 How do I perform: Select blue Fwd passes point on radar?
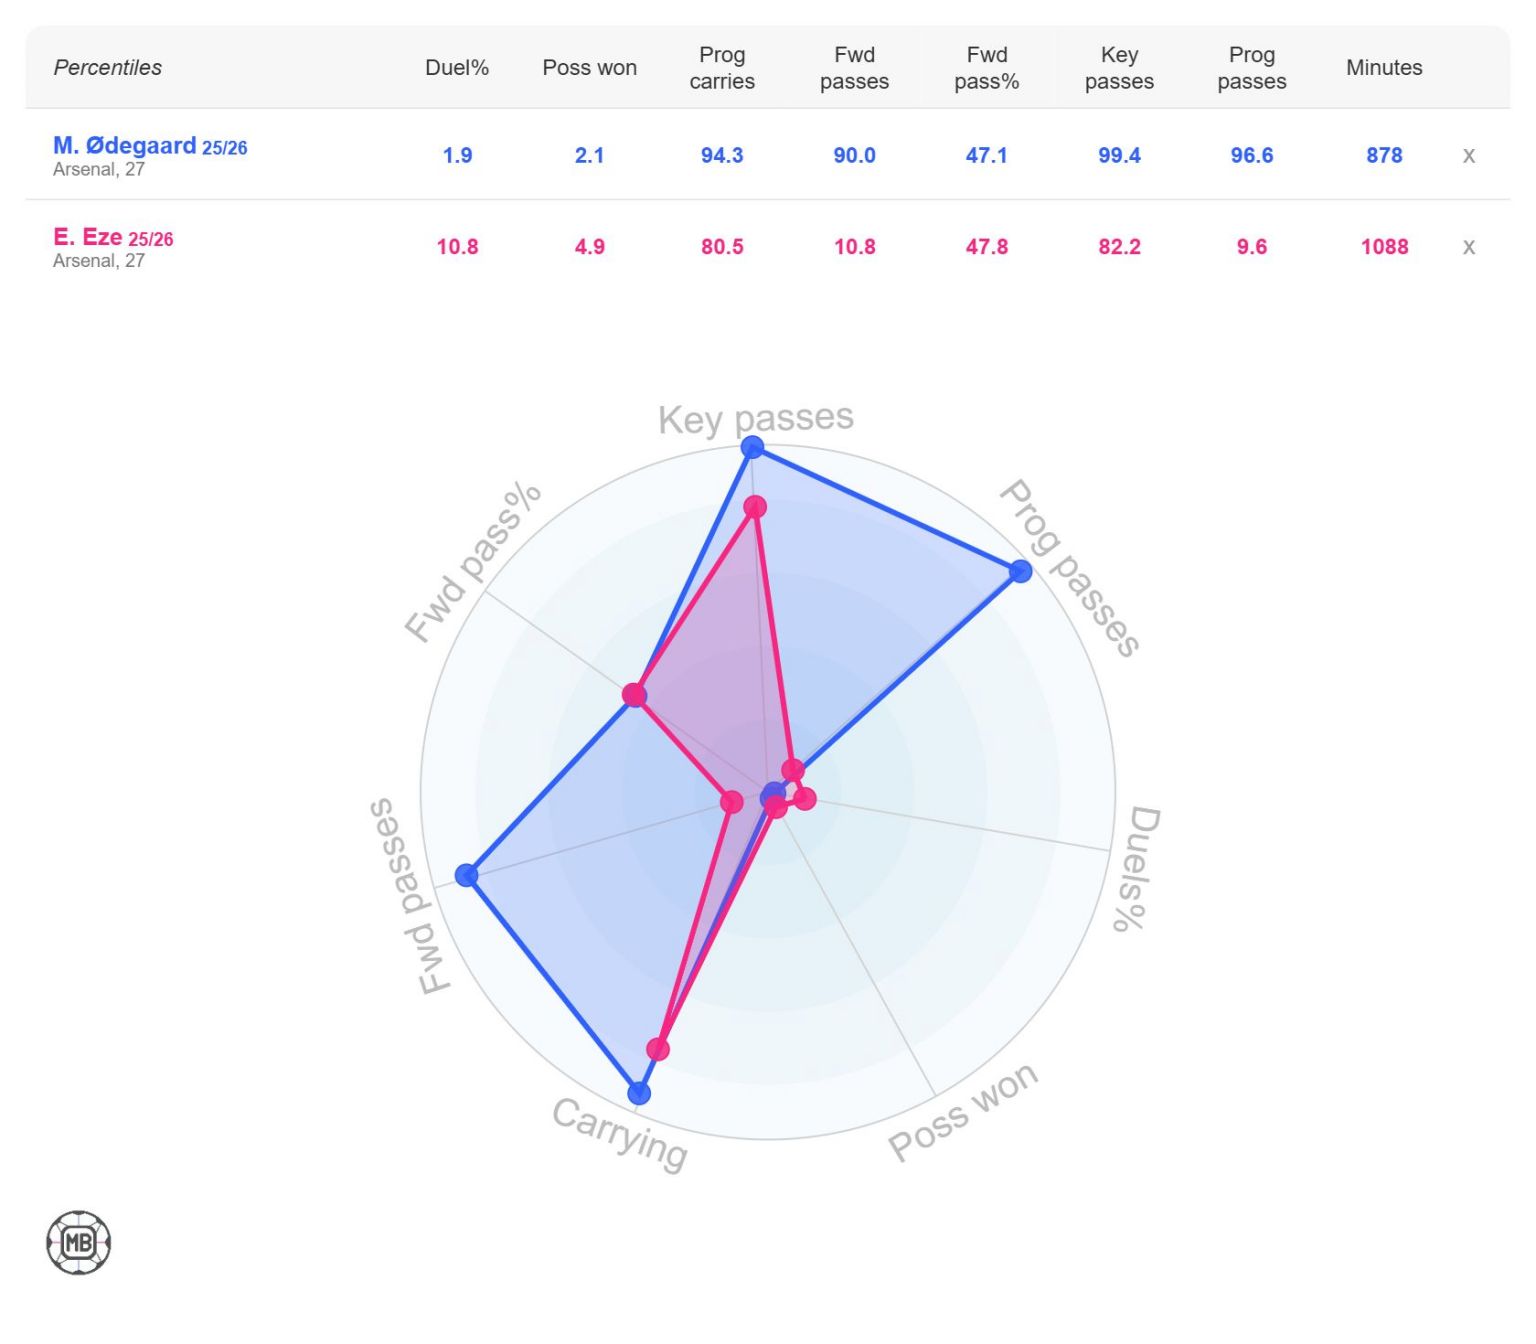(x=466, y=875)
